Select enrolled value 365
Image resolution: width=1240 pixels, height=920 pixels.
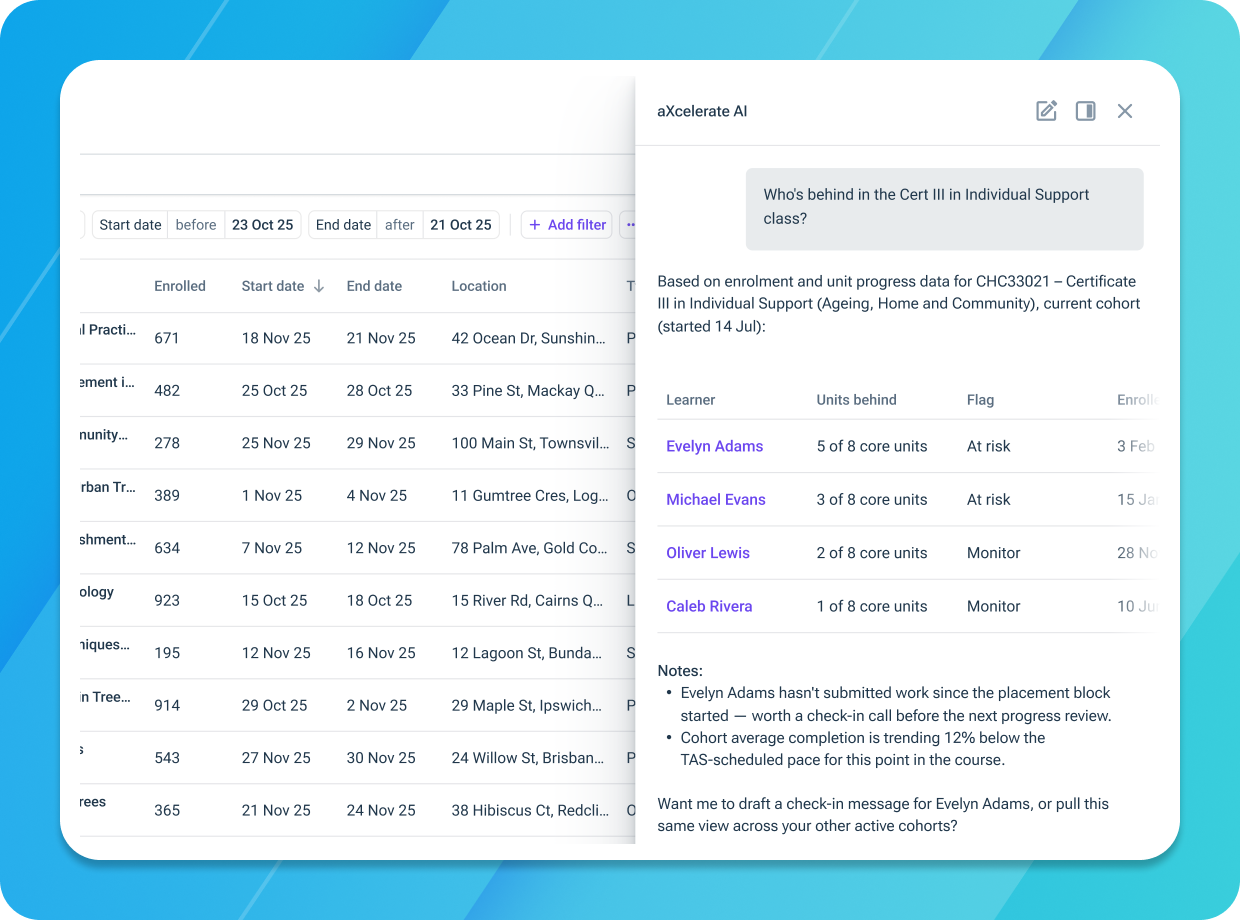167,810
